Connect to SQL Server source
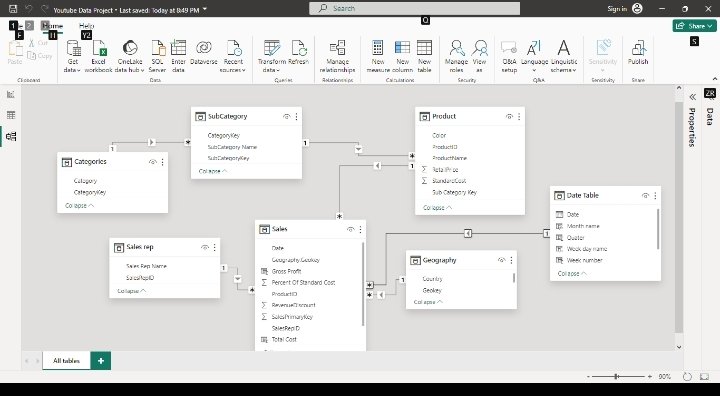This screenshot has width=720, height=396. 157,56
